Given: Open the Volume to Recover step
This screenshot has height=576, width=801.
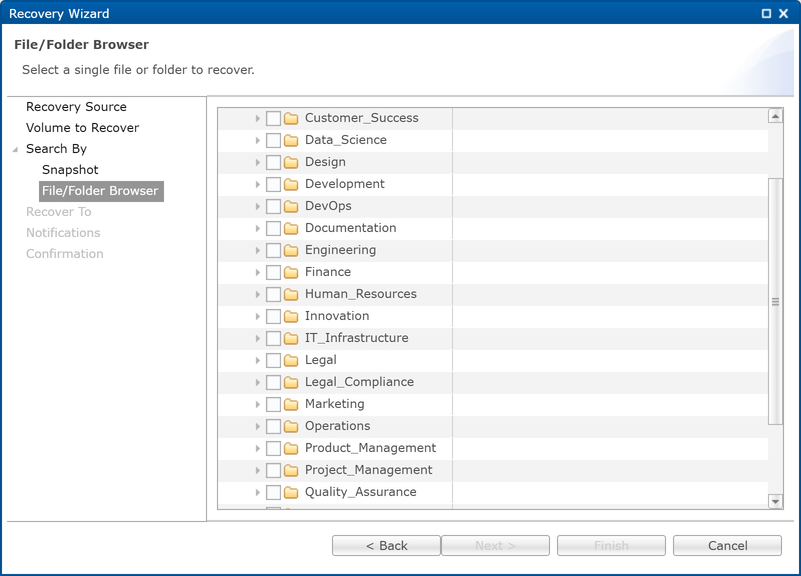Looking at the screenshot, I should click(82, 128).
